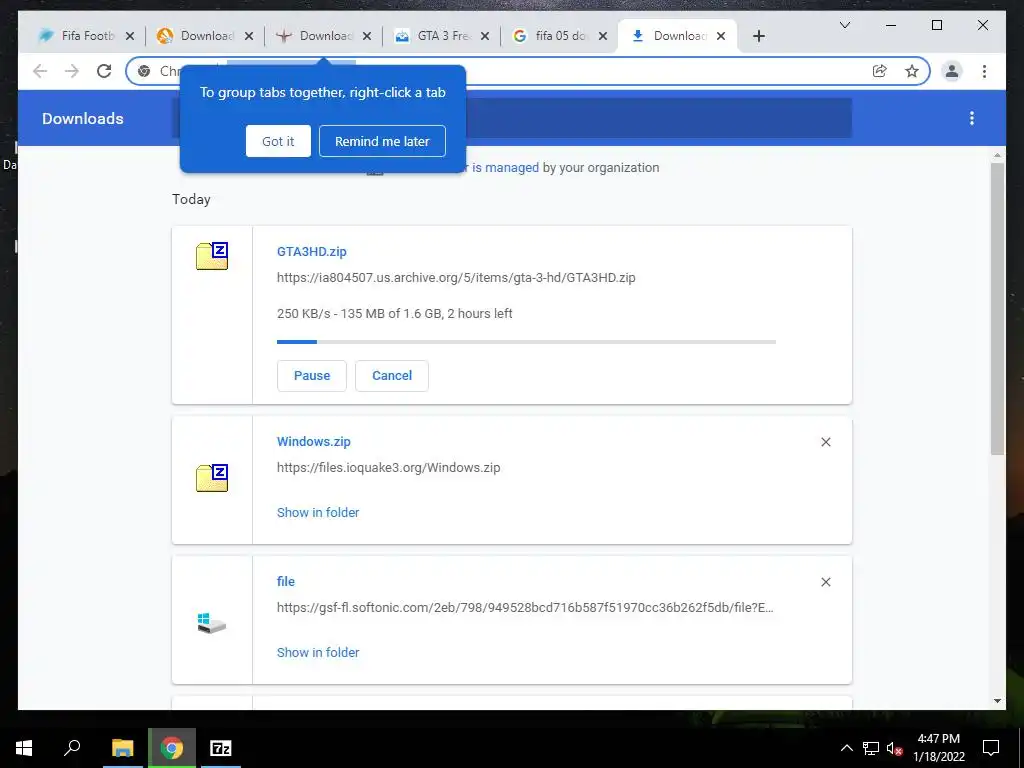
Task: Open Windows taskbar search
Action: click(72, 748)
